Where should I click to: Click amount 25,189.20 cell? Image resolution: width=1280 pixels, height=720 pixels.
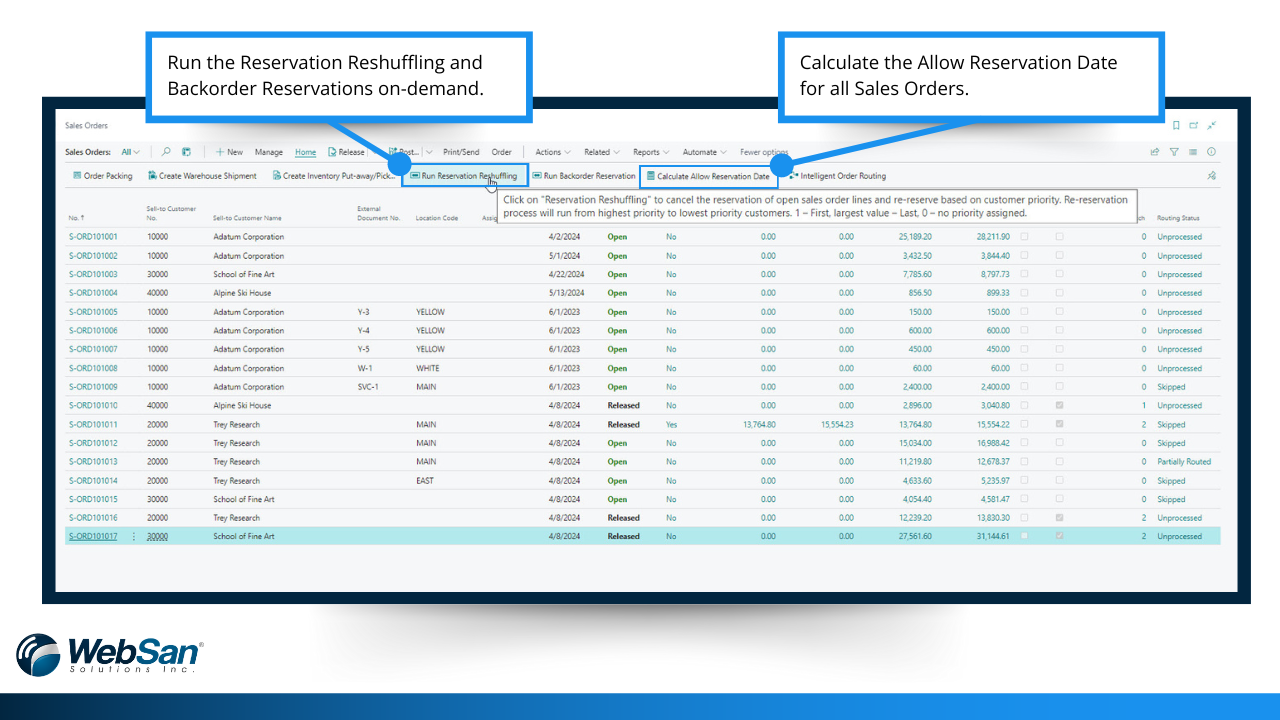(x=914, y=237)
